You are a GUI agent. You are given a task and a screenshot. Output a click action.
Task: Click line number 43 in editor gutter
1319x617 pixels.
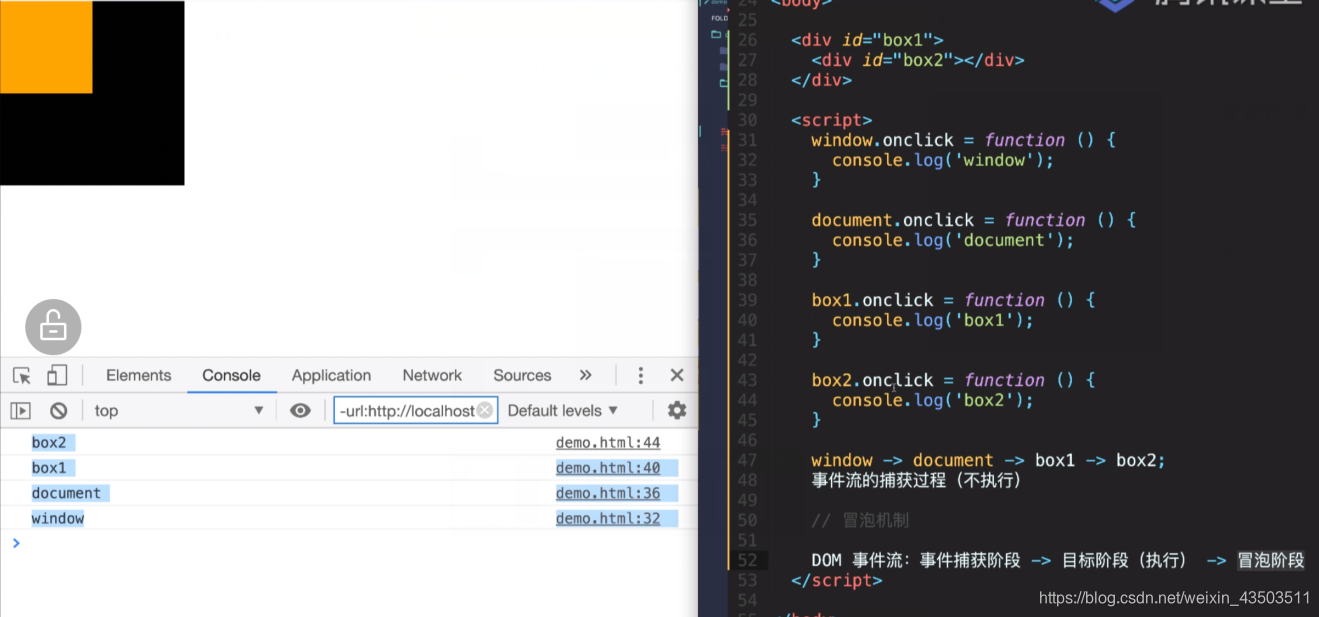(x=748, y=380)
